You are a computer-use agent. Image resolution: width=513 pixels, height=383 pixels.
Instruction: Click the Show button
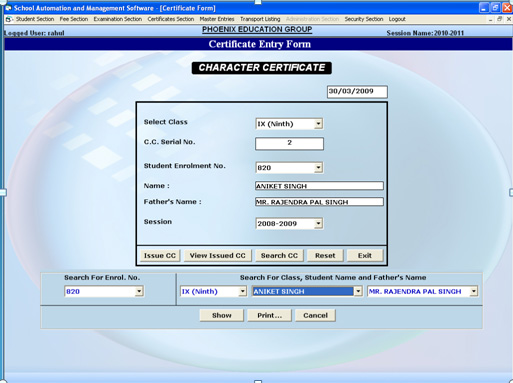pos(222,315)
